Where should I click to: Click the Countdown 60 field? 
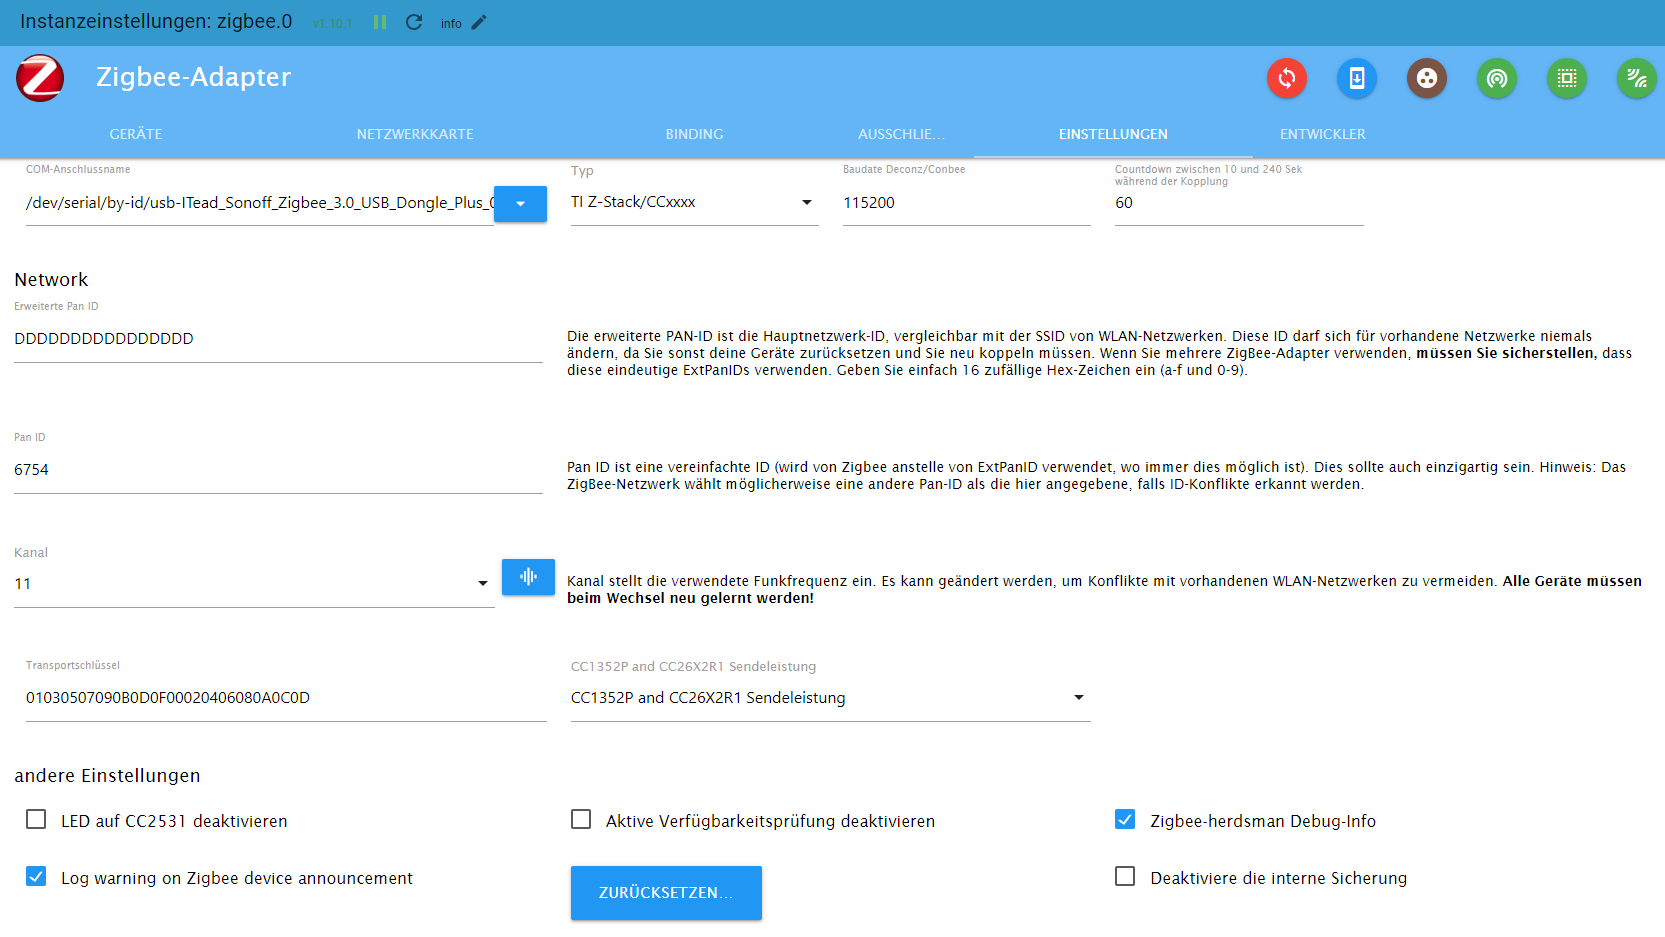click(1239, 203)
